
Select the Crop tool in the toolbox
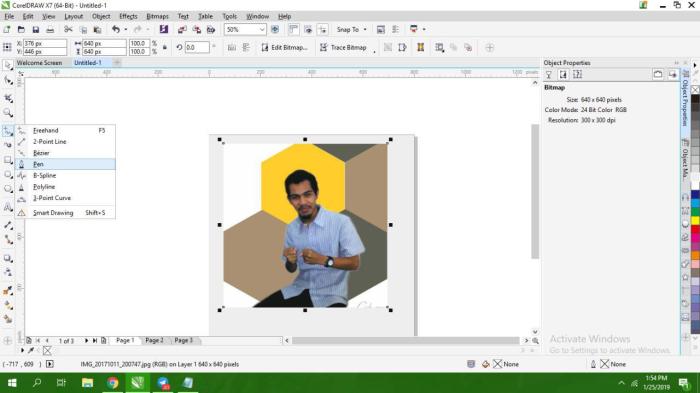tap(8, 98)
